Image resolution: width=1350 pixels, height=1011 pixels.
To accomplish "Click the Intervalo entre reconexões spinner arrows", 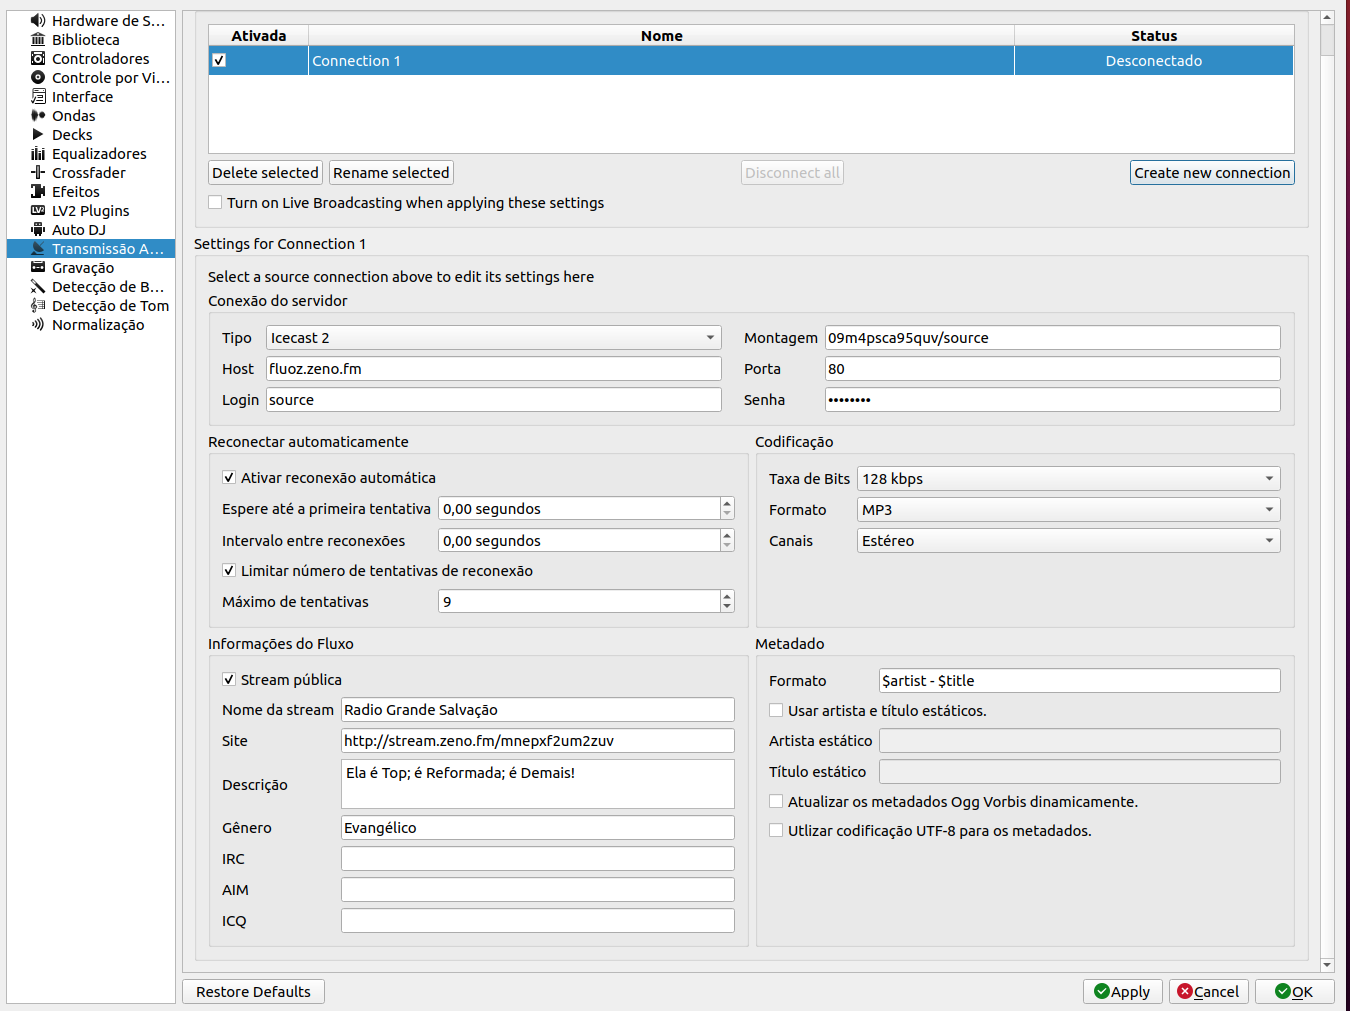I will 727,541.
